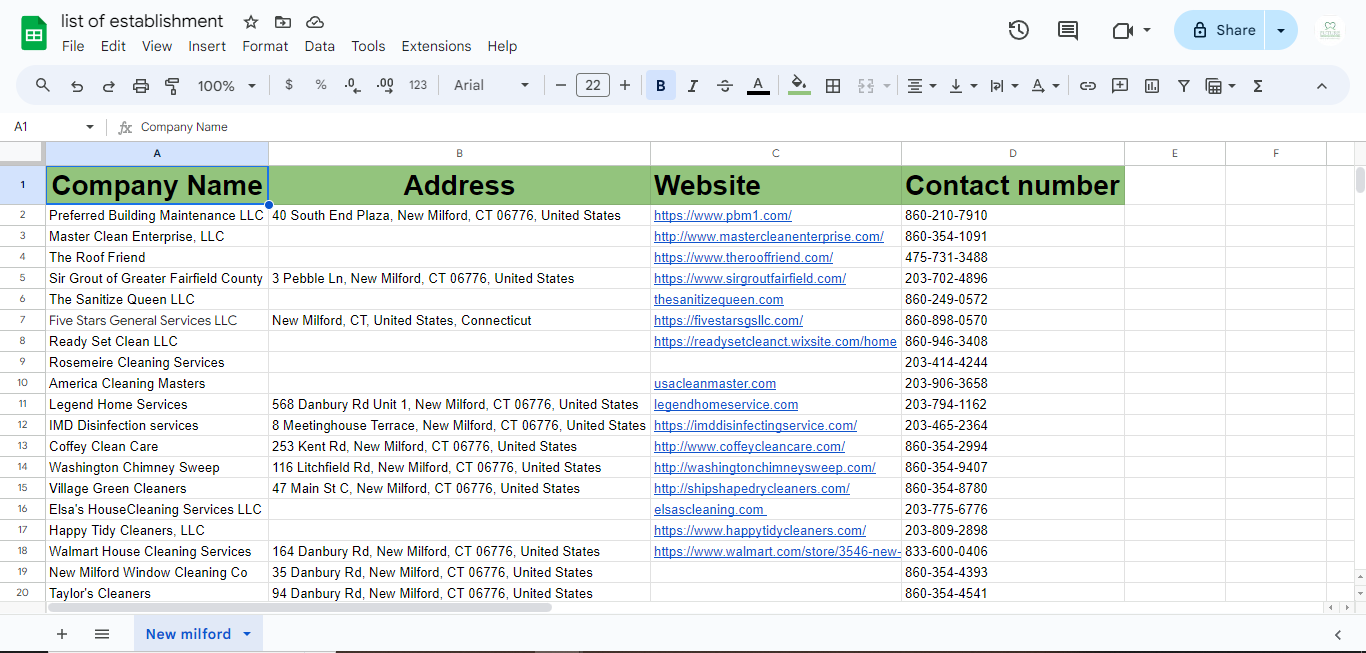This screenshot has height=653, width=1366.
Task: Collapse the toolbar with chevron
Action: [1321, 86]
